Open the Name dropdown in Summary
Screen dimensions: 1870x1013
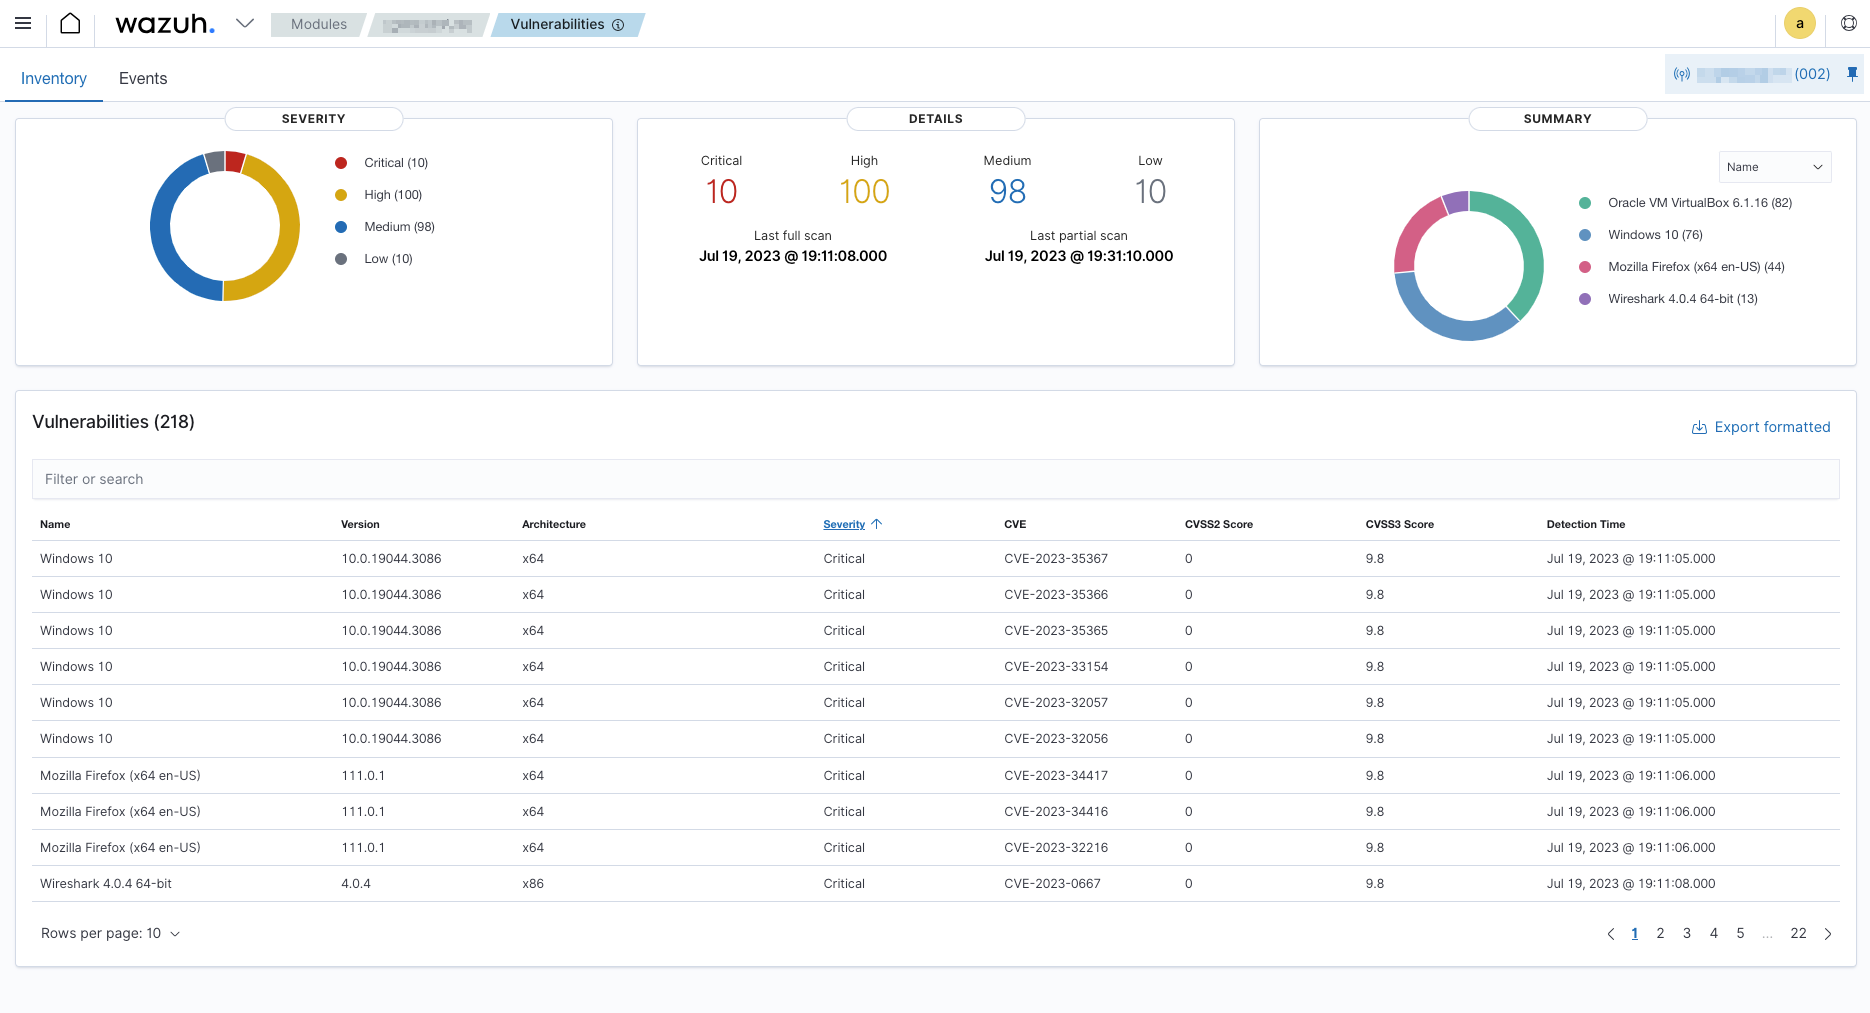coord(1774,167)
